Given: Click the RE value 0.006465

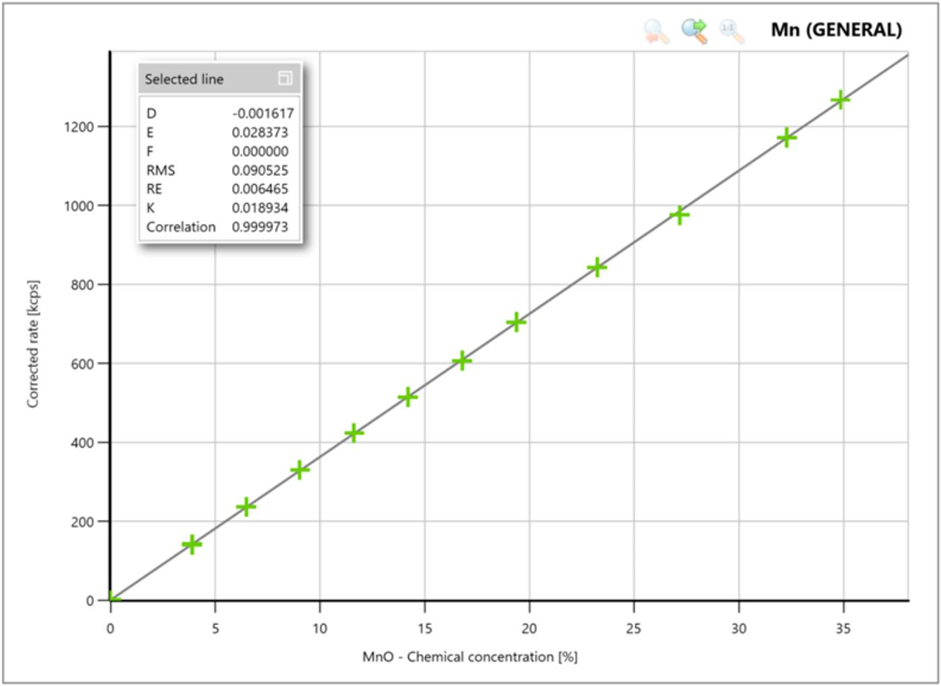Looking at the screenshot, I should [260, 189].
